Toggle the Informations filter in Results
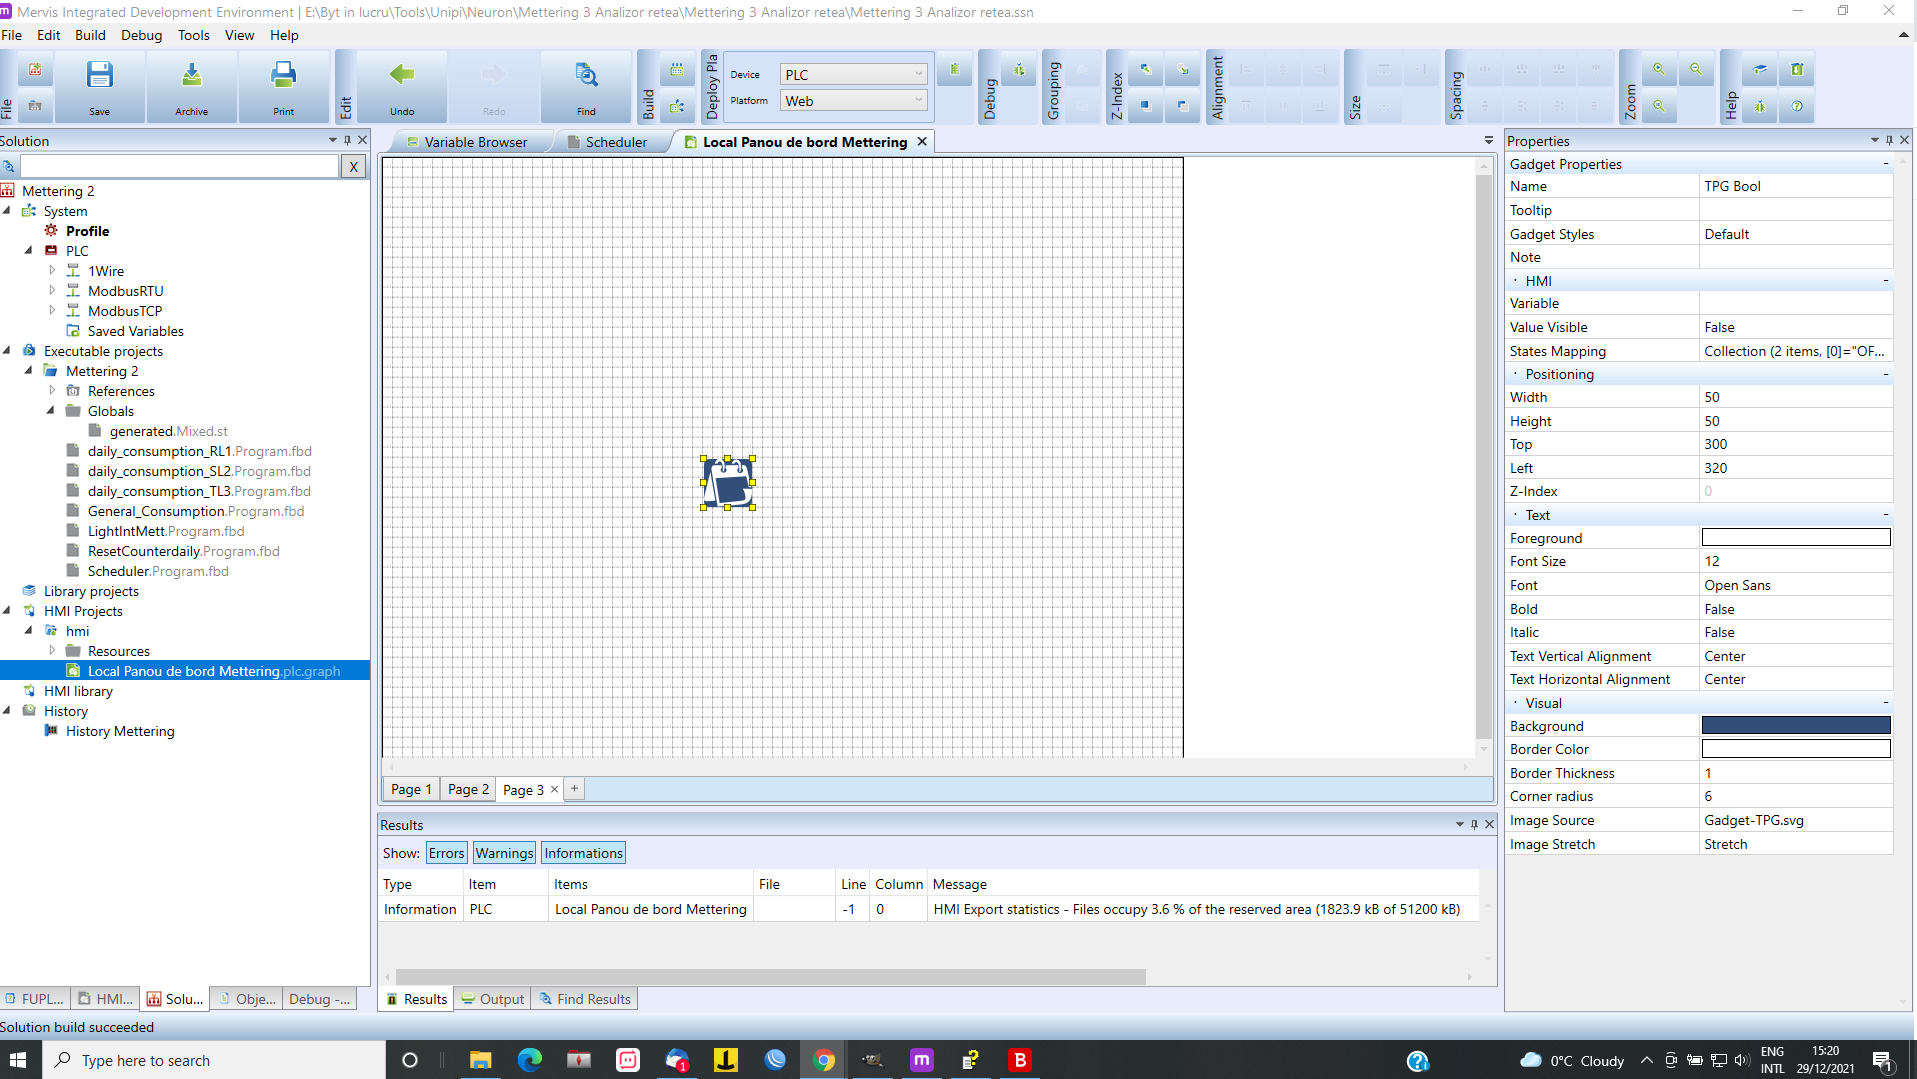1917x1079 pixels. pyautogui.click(x=583, y=852)
